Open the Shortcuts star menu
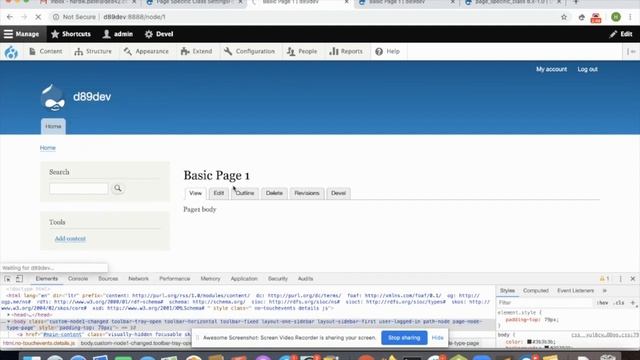The image size is (640, 360). click(x=71, y=34)
